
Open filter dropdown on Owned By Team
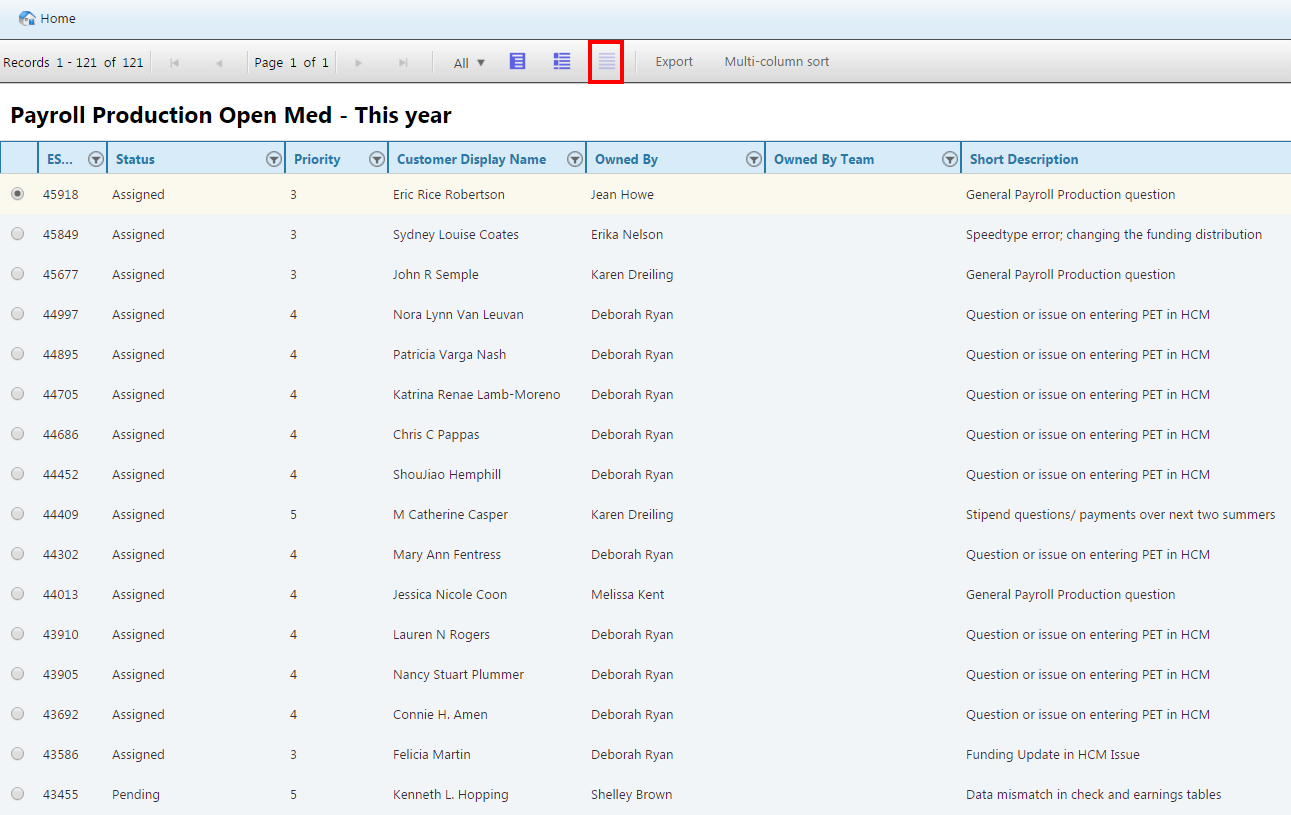point(950,159)
